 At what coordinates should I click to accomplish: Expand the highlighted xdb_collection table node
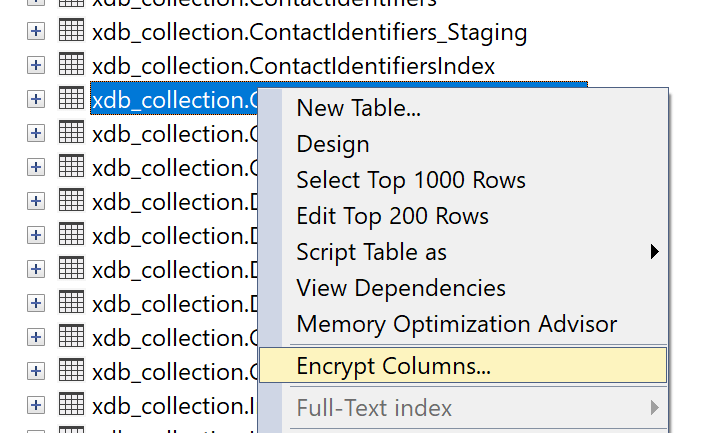(x=36, y=100)
